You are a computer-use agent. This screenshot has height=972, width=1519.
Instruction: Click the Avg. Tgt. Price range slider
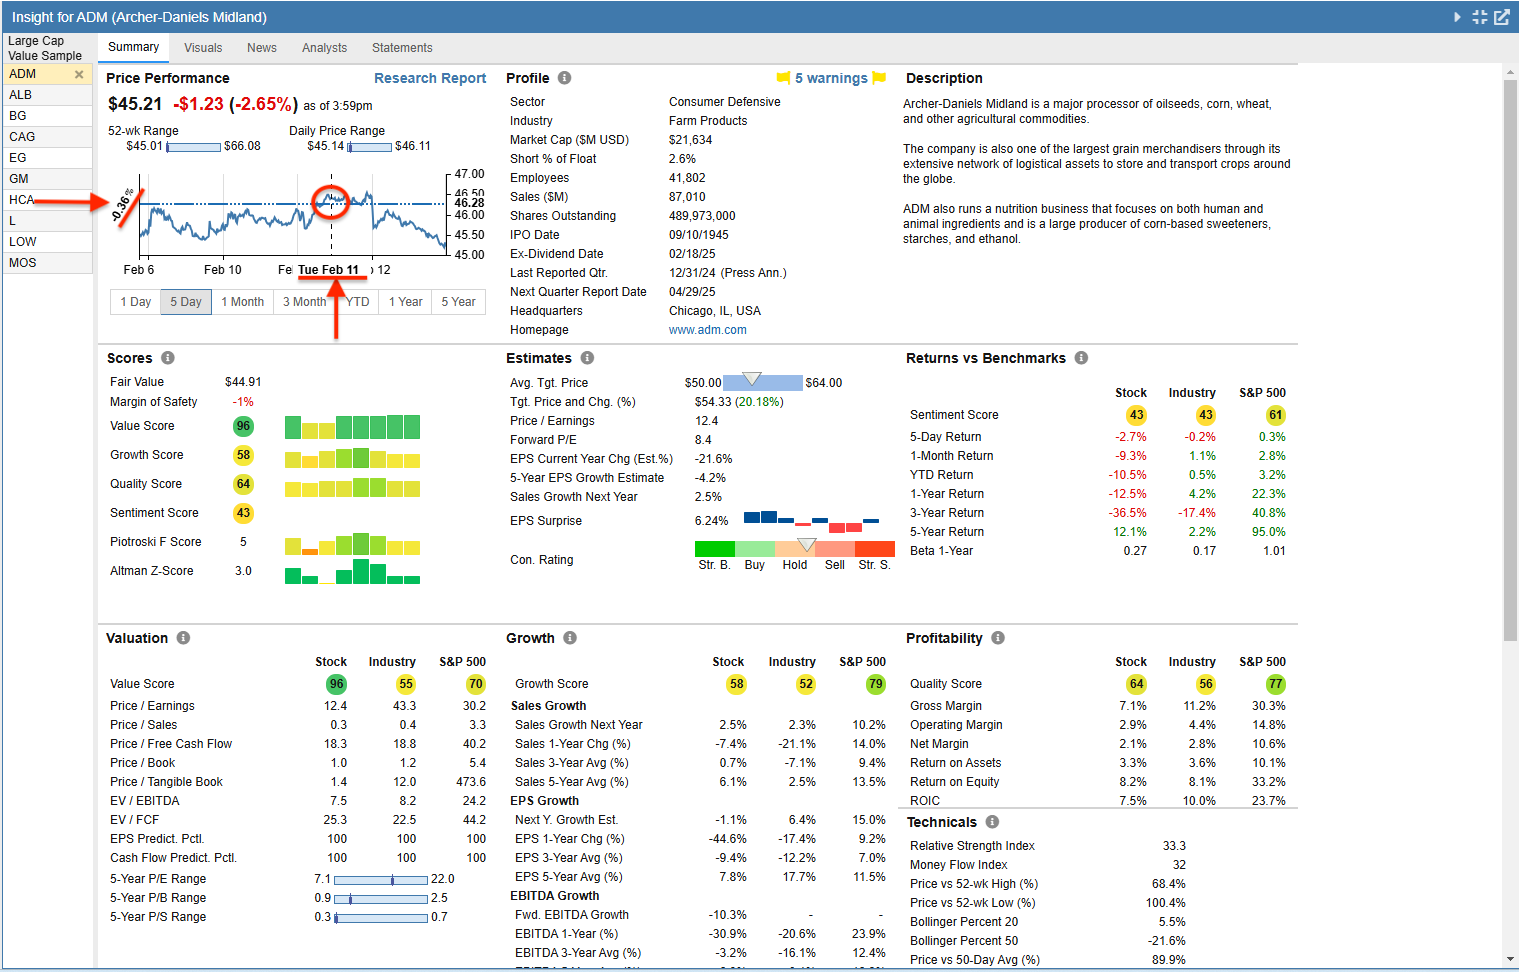(x=763, y=383)
